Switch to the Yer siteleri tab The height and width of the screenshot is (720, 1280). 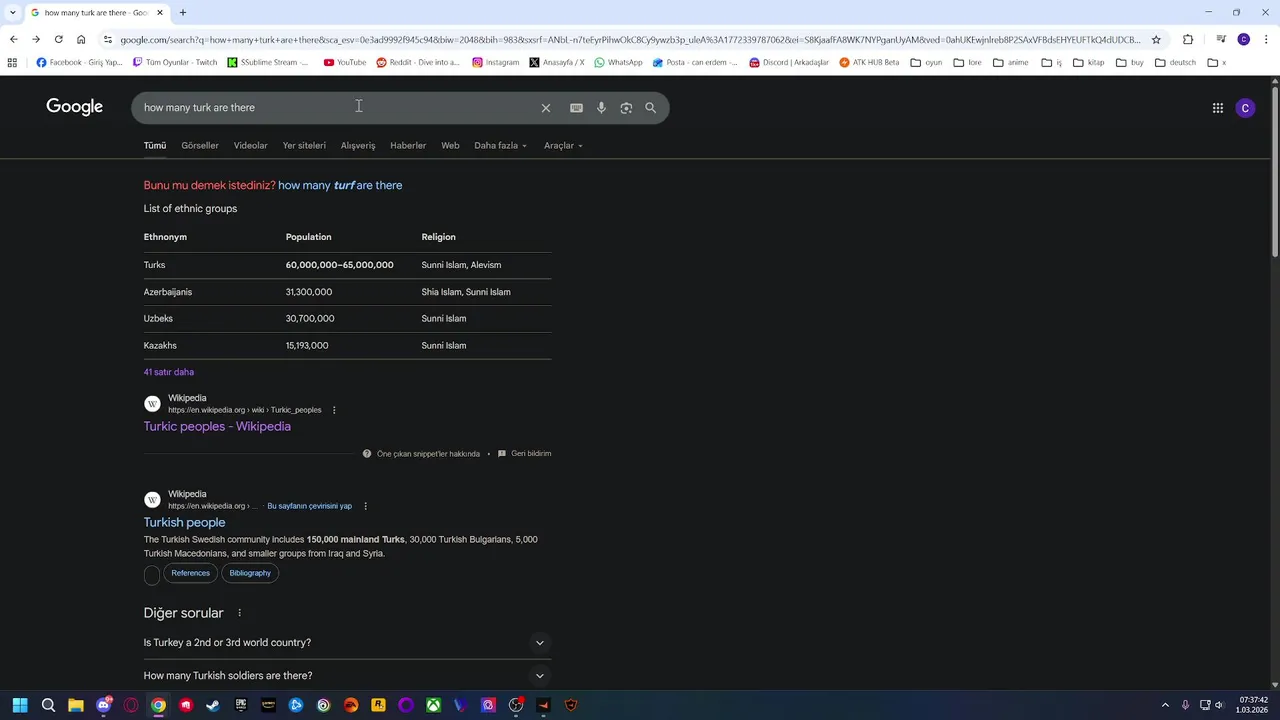tap(304, 146)
